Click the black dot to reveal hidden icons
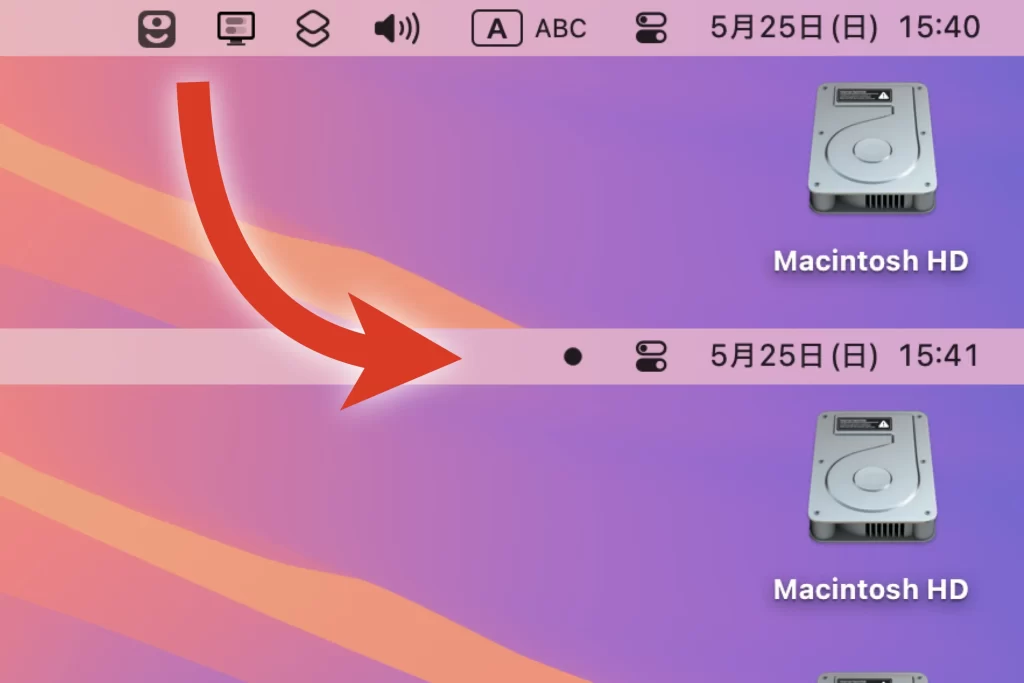Screen dimensions: 1024x683 click(x=573, y=357)
